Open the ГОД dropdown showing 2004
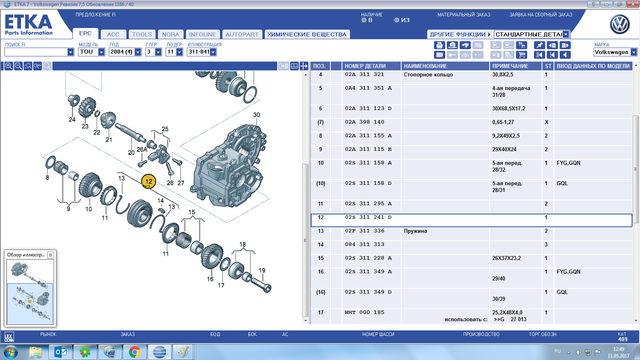 click(x=138, y=52)
